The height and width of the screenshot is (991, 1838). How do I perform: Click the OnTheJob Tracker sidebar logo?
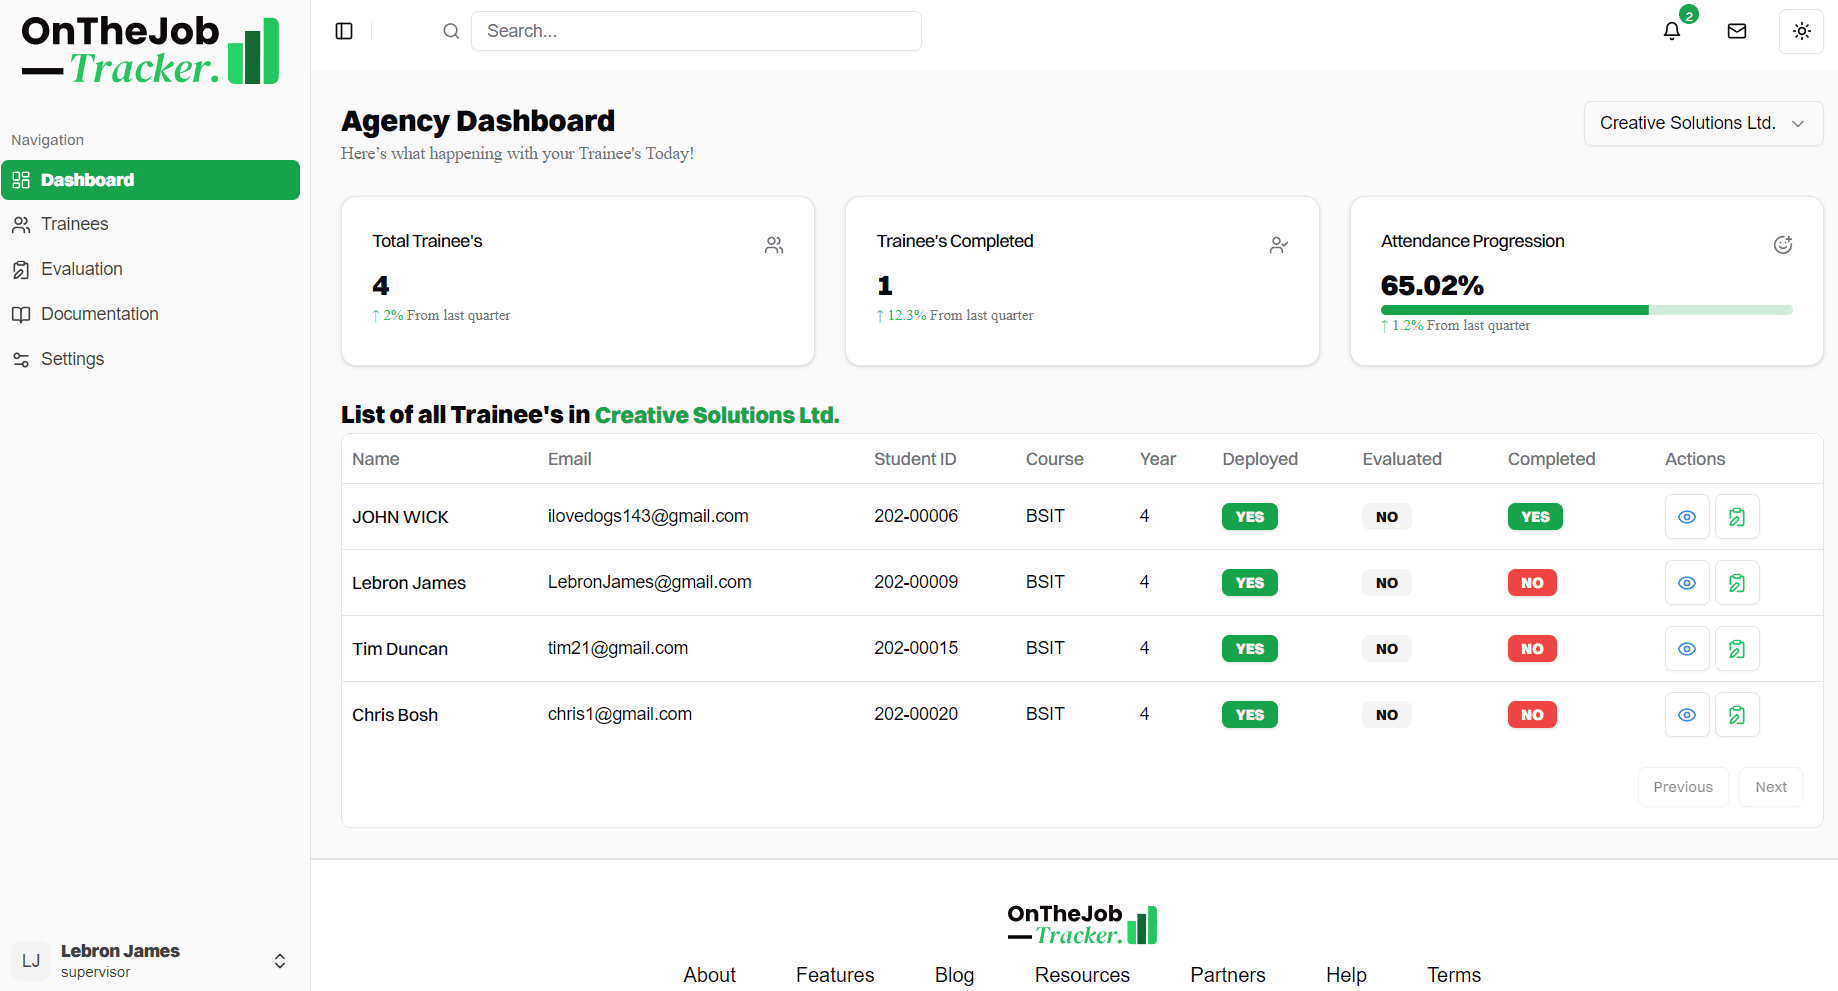tap(150, 50)
